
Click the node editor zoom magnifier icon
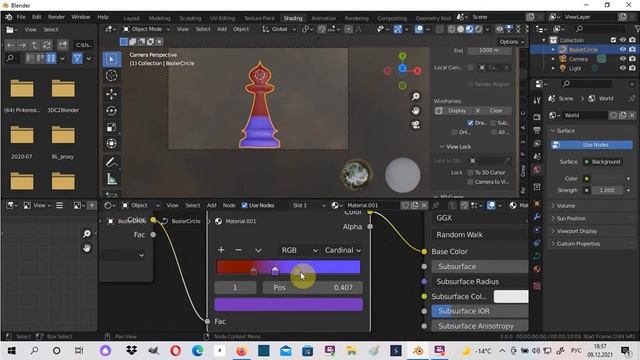87,233
